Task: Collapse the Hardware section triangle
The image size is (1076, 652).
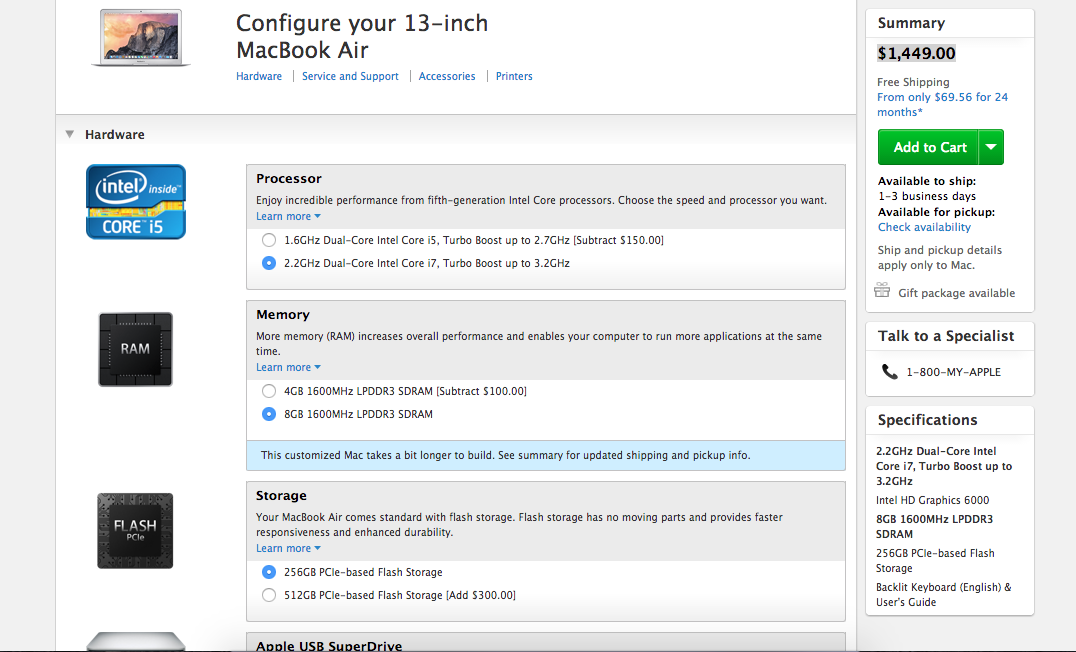Action: click(x=69, y=134)
